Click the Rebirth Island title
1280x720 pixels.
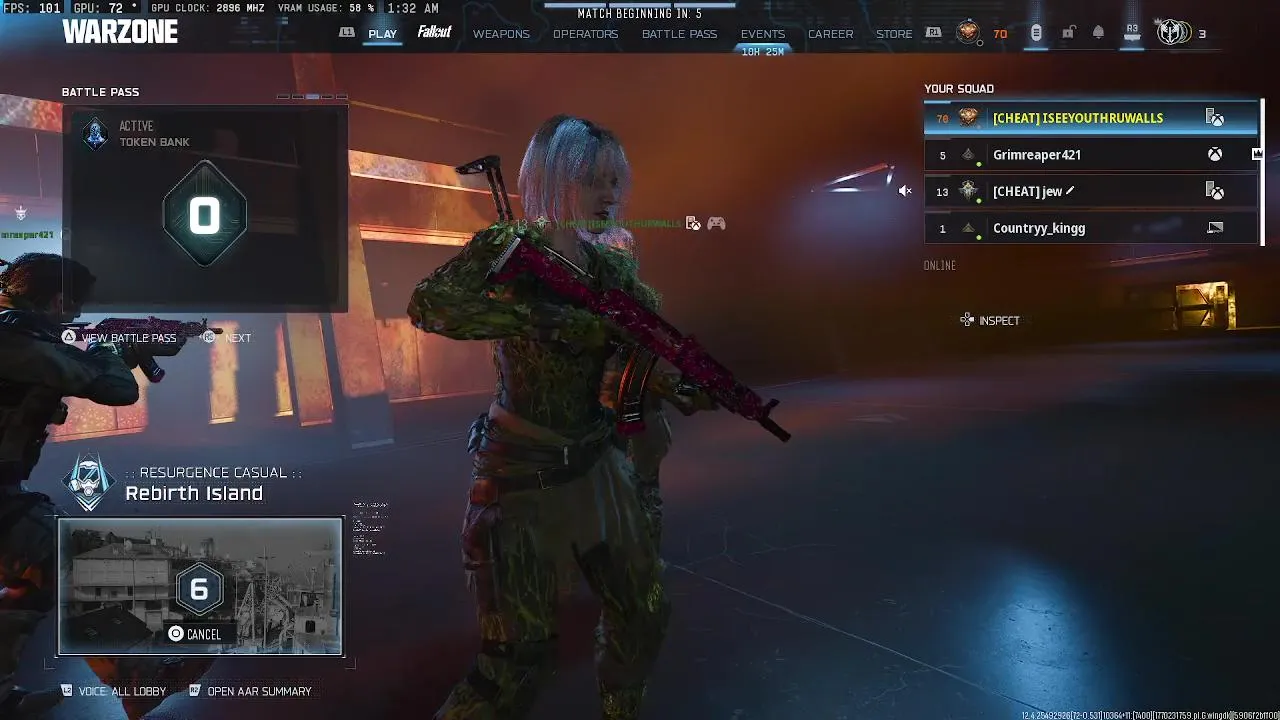coord(194,493)
